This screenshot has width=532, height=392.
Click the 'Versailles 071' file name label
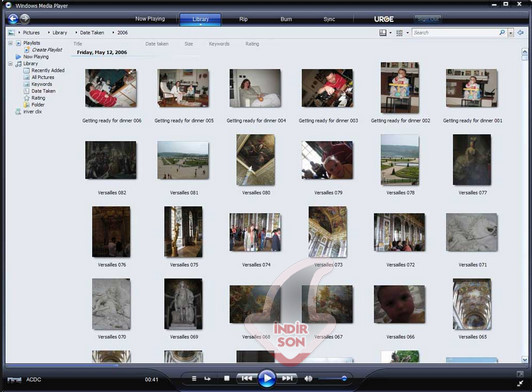click(472, 265)
